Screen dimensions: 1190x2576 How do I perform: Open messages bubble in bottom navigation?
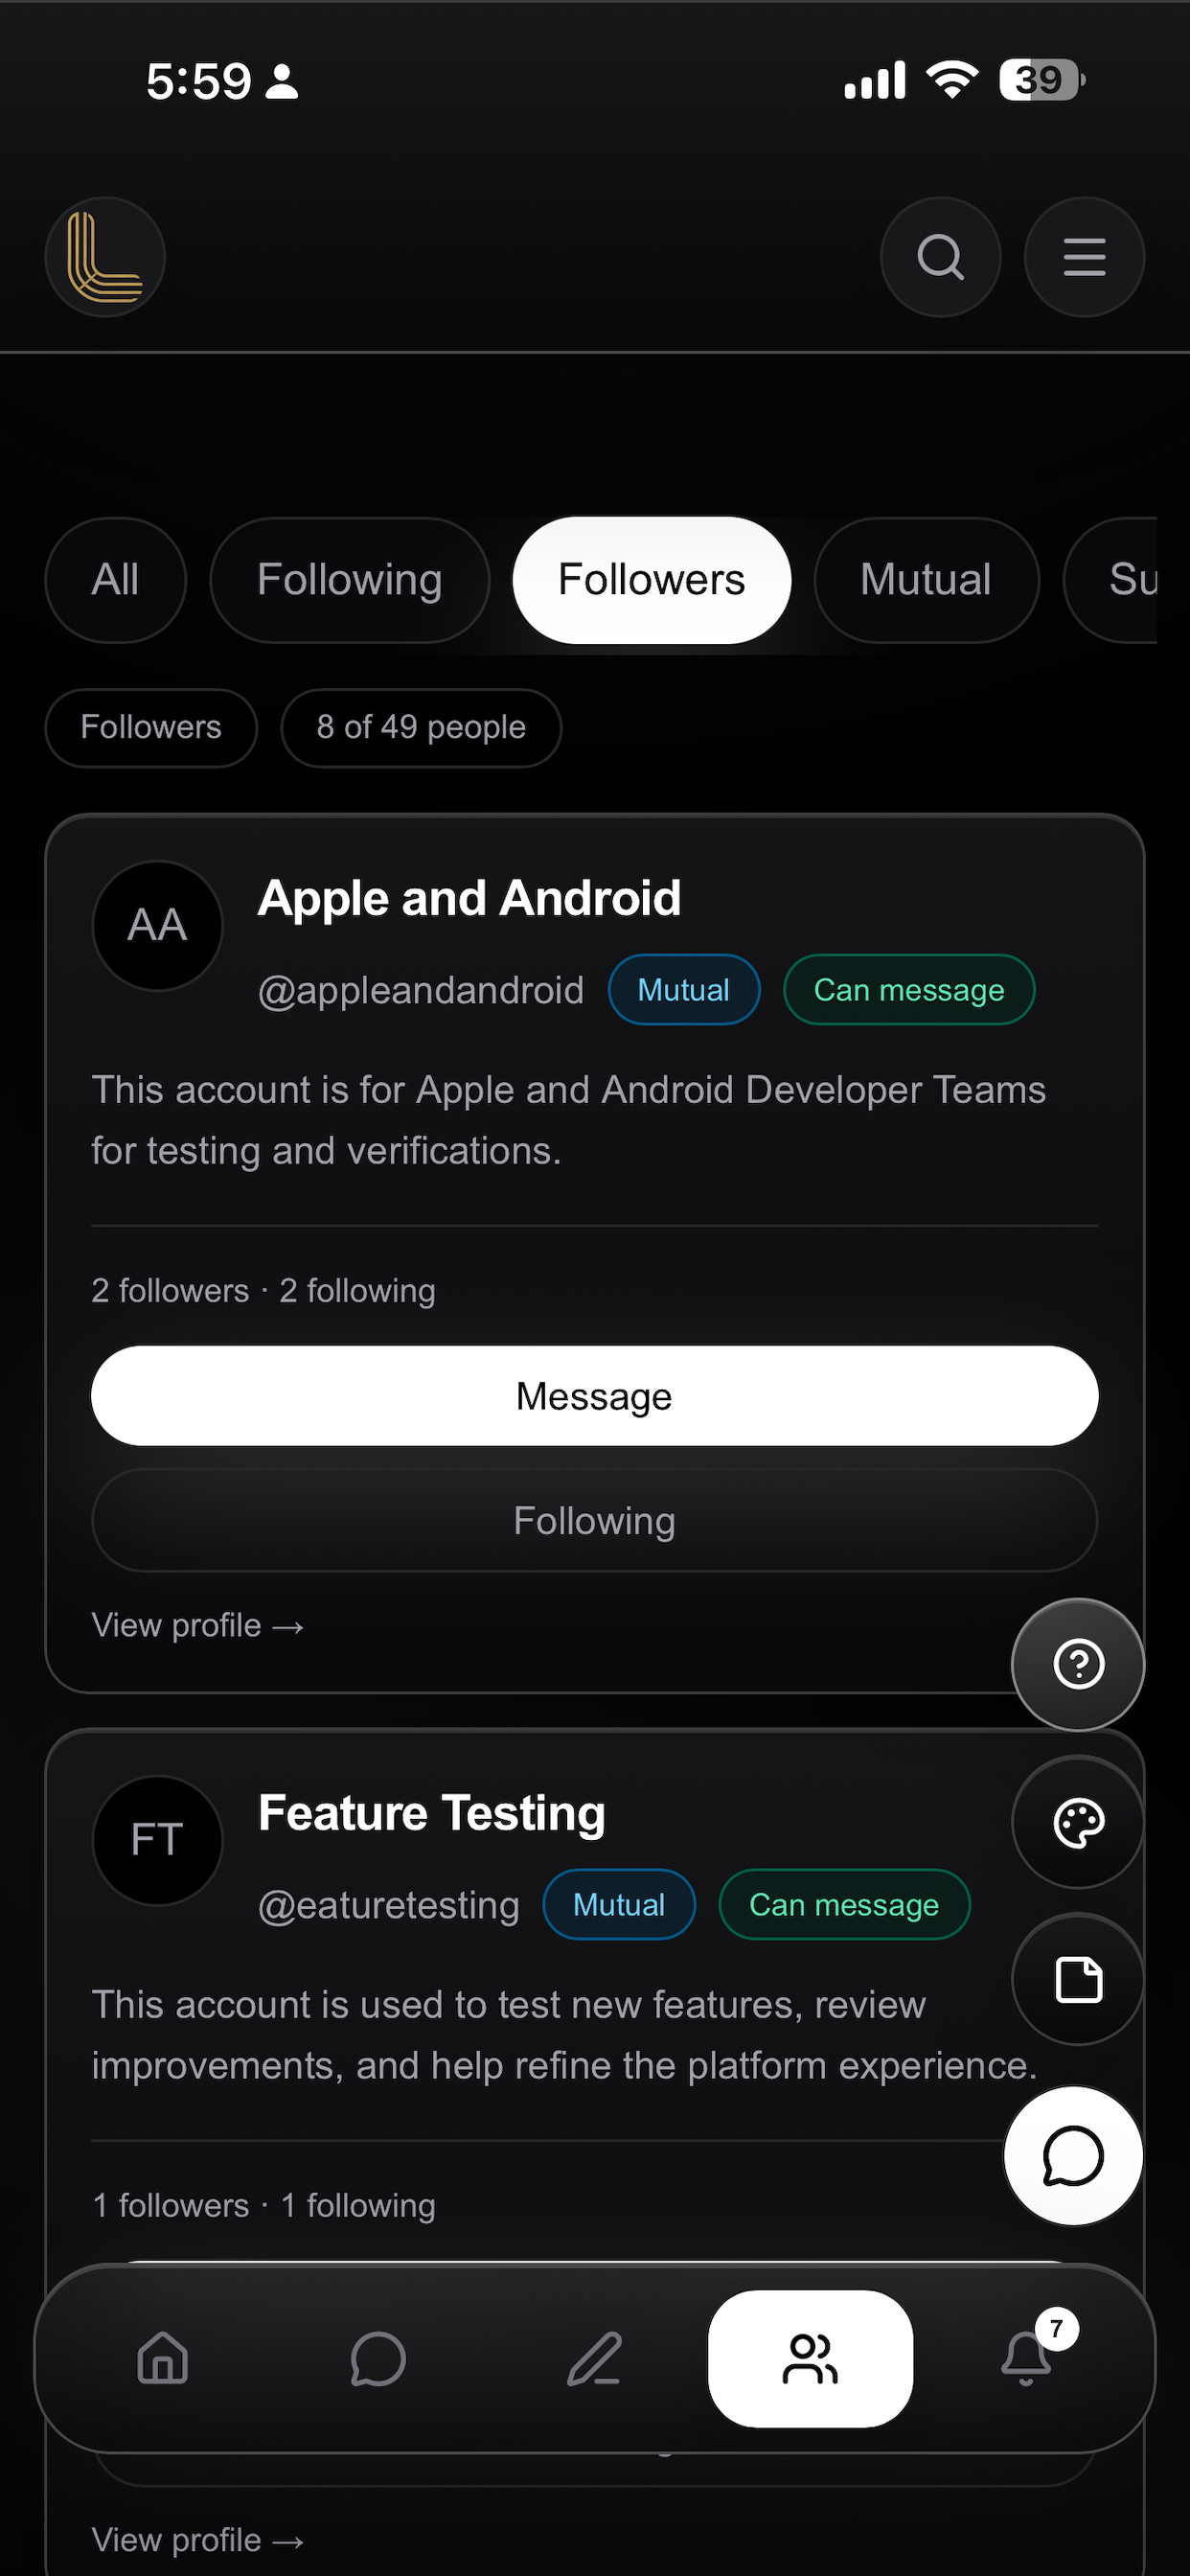[378, 2358]
